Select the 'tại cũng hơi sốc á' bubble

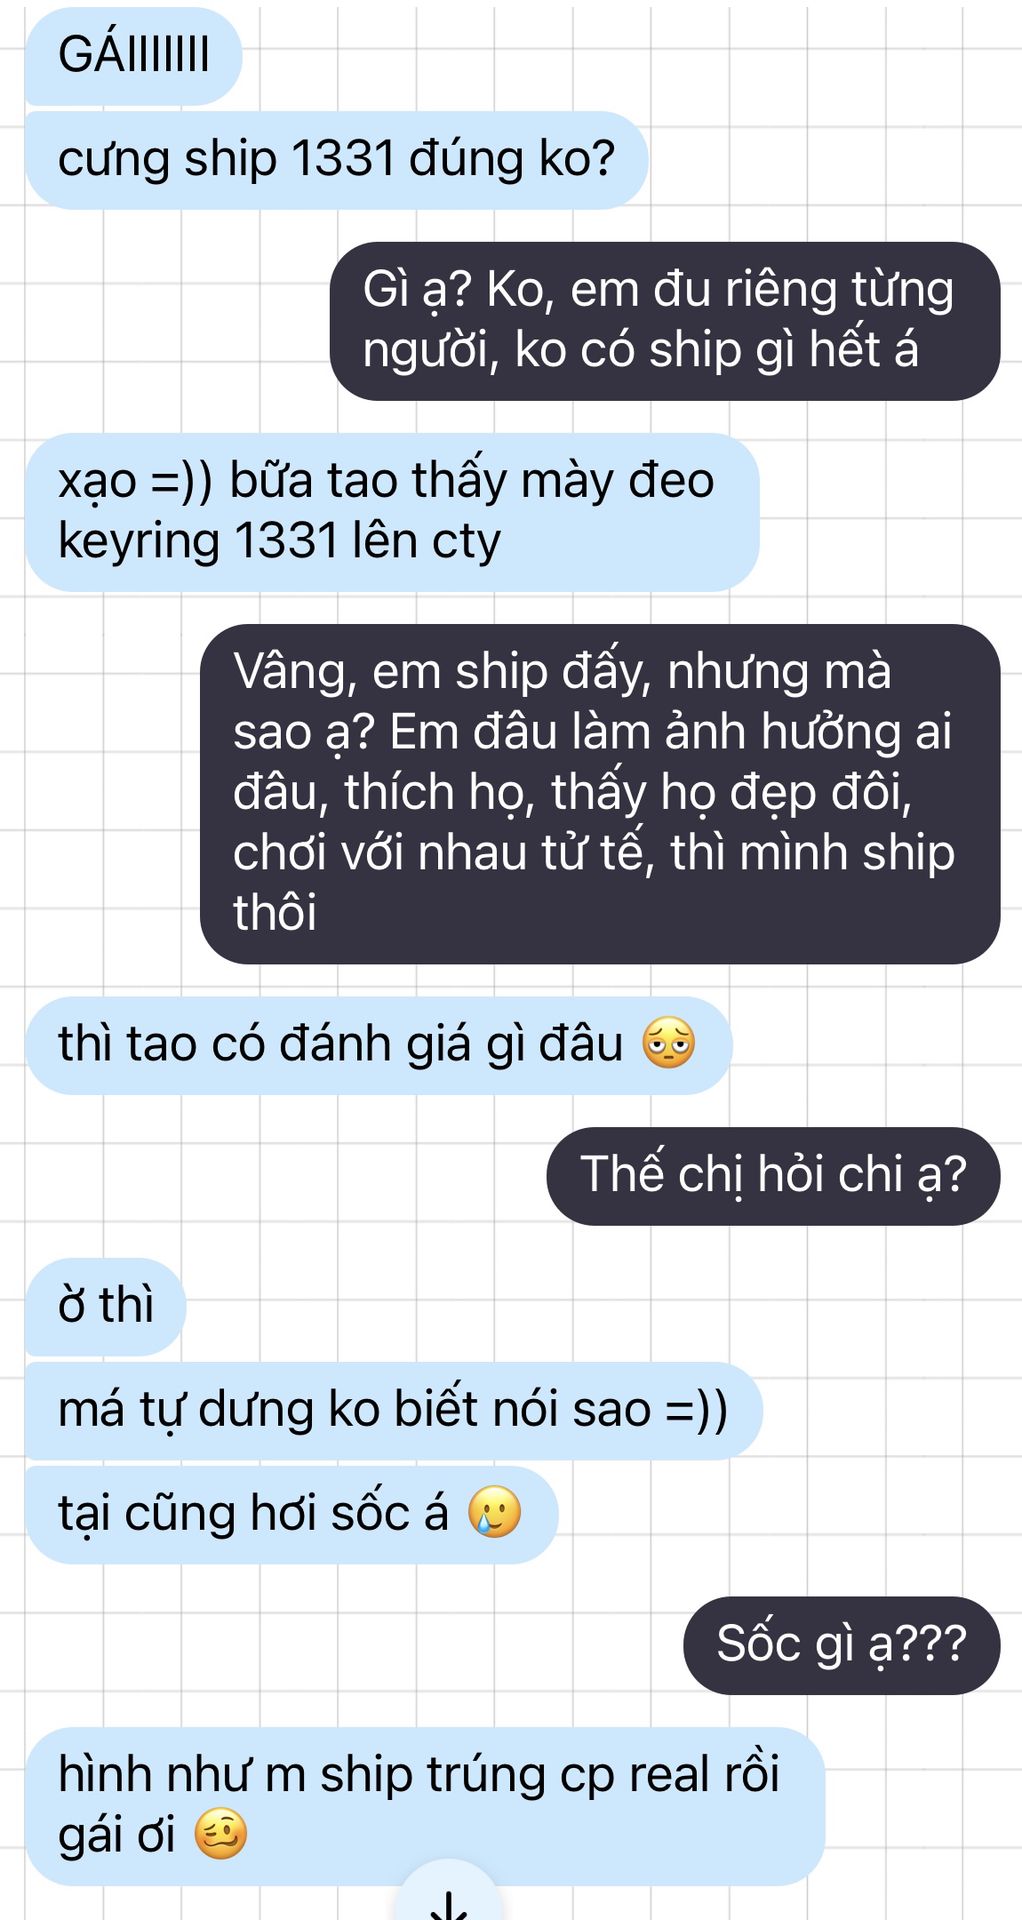click(291, 1515)
